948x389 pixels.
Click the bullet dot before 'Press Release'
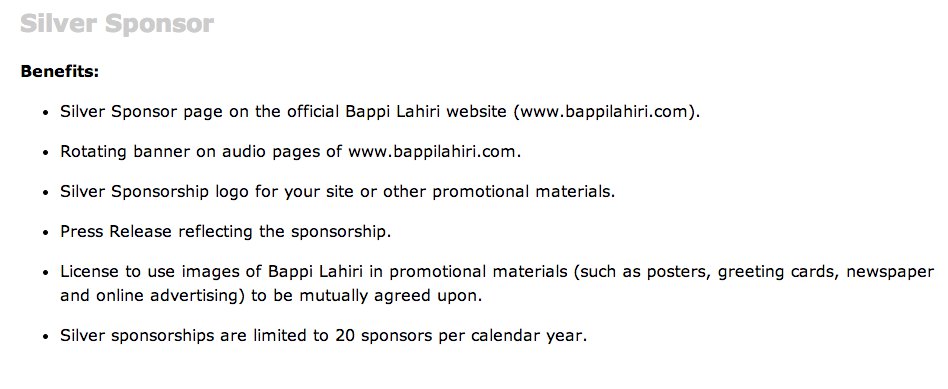(45, 234)
